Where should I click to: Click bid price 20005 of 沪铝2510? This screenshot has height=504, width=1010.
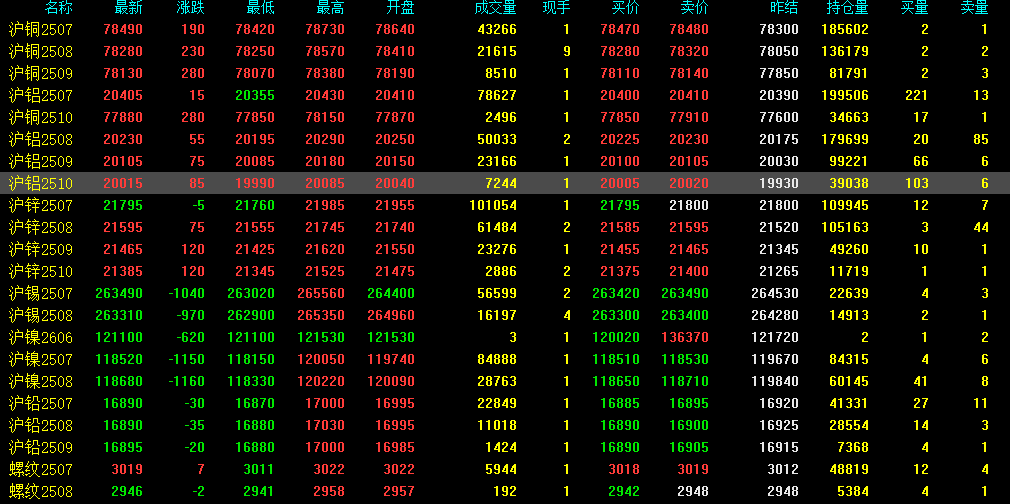tap(620, 183)
